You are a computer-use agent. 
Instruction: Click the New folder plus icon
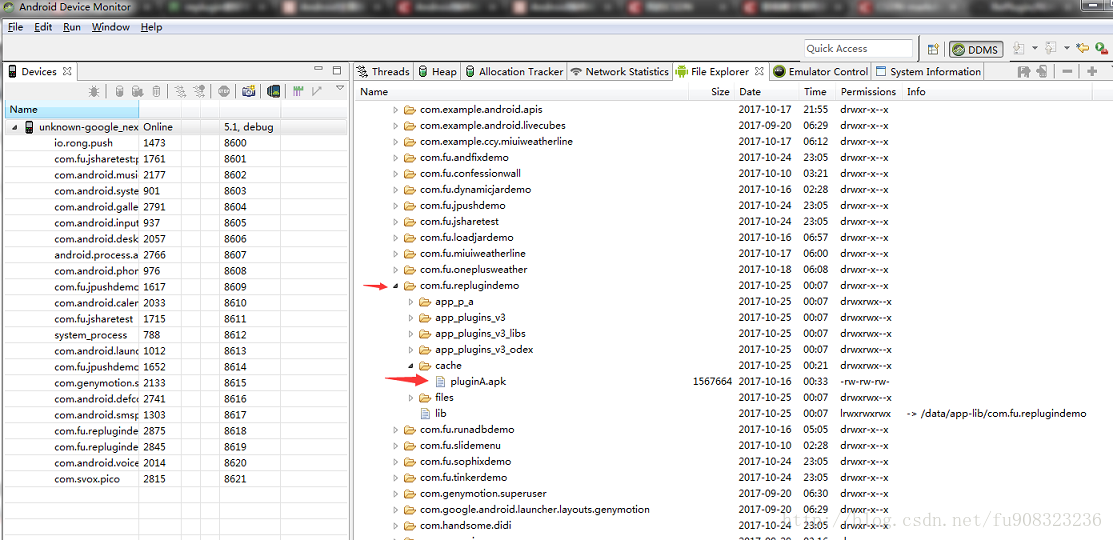(1092, 72)
